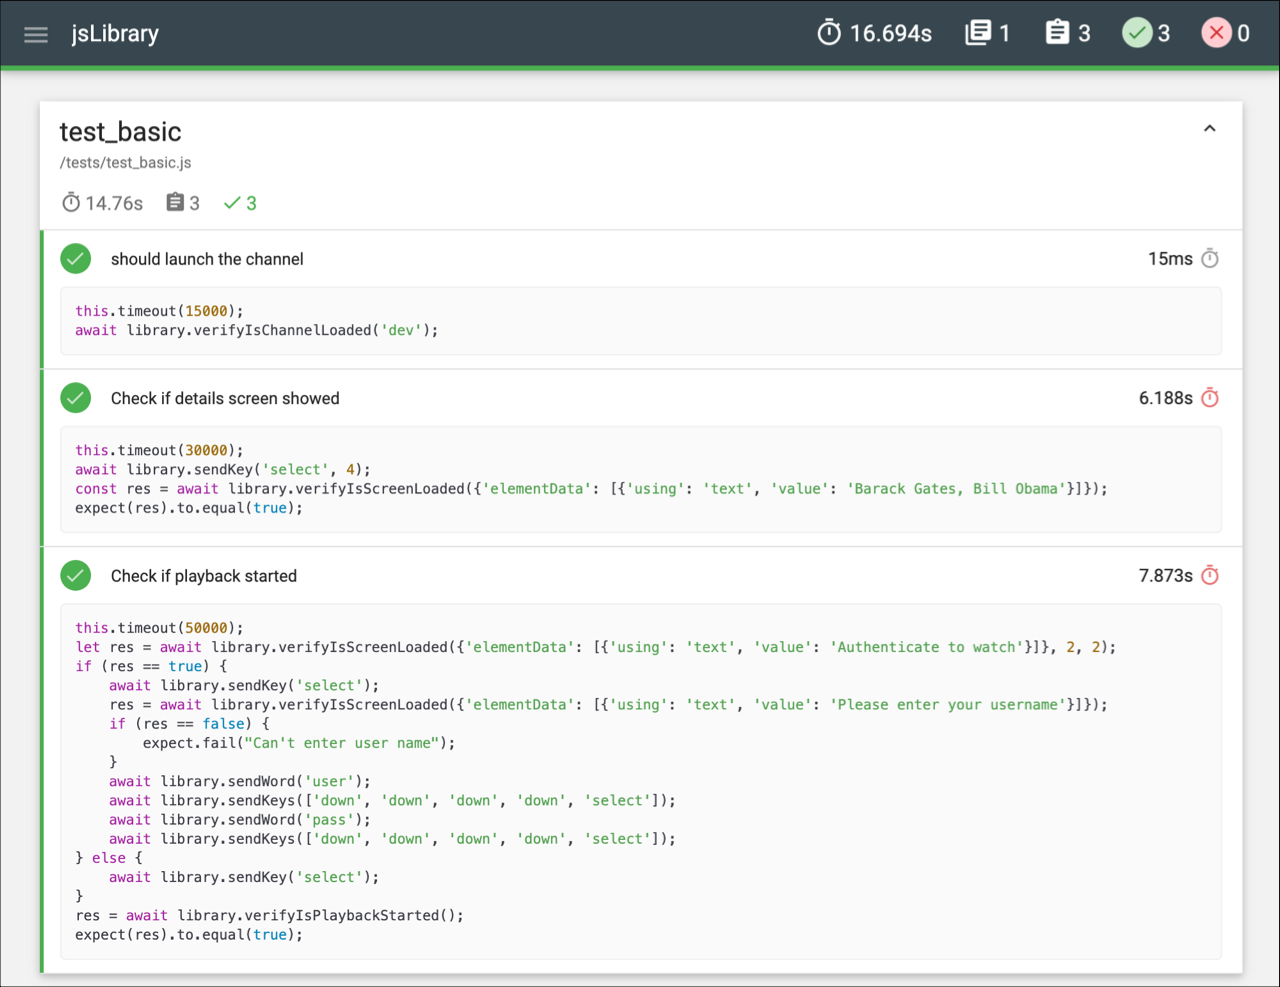This screenshot has width=1280, height=987.
Task: Click the 'Barack Gates, Bill Obama' string
Action: [x=956, y=488]
